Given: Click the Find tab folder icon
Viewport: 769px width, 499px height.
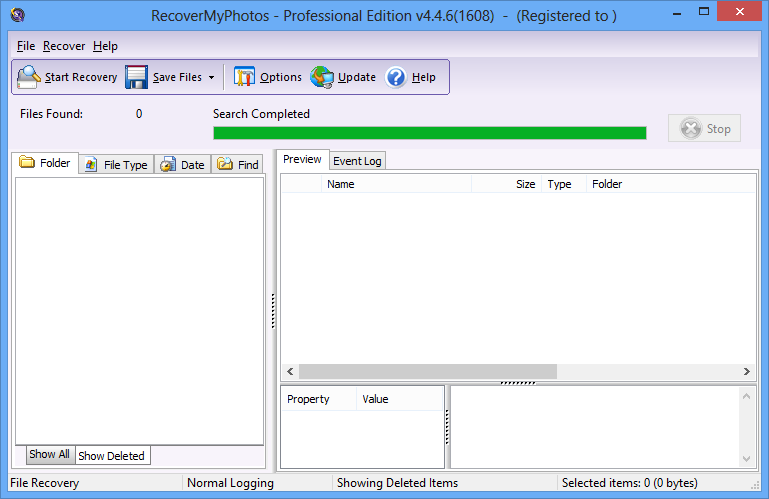Looking at the screenshot, I should pyautogui.click(x=225, y=164).
